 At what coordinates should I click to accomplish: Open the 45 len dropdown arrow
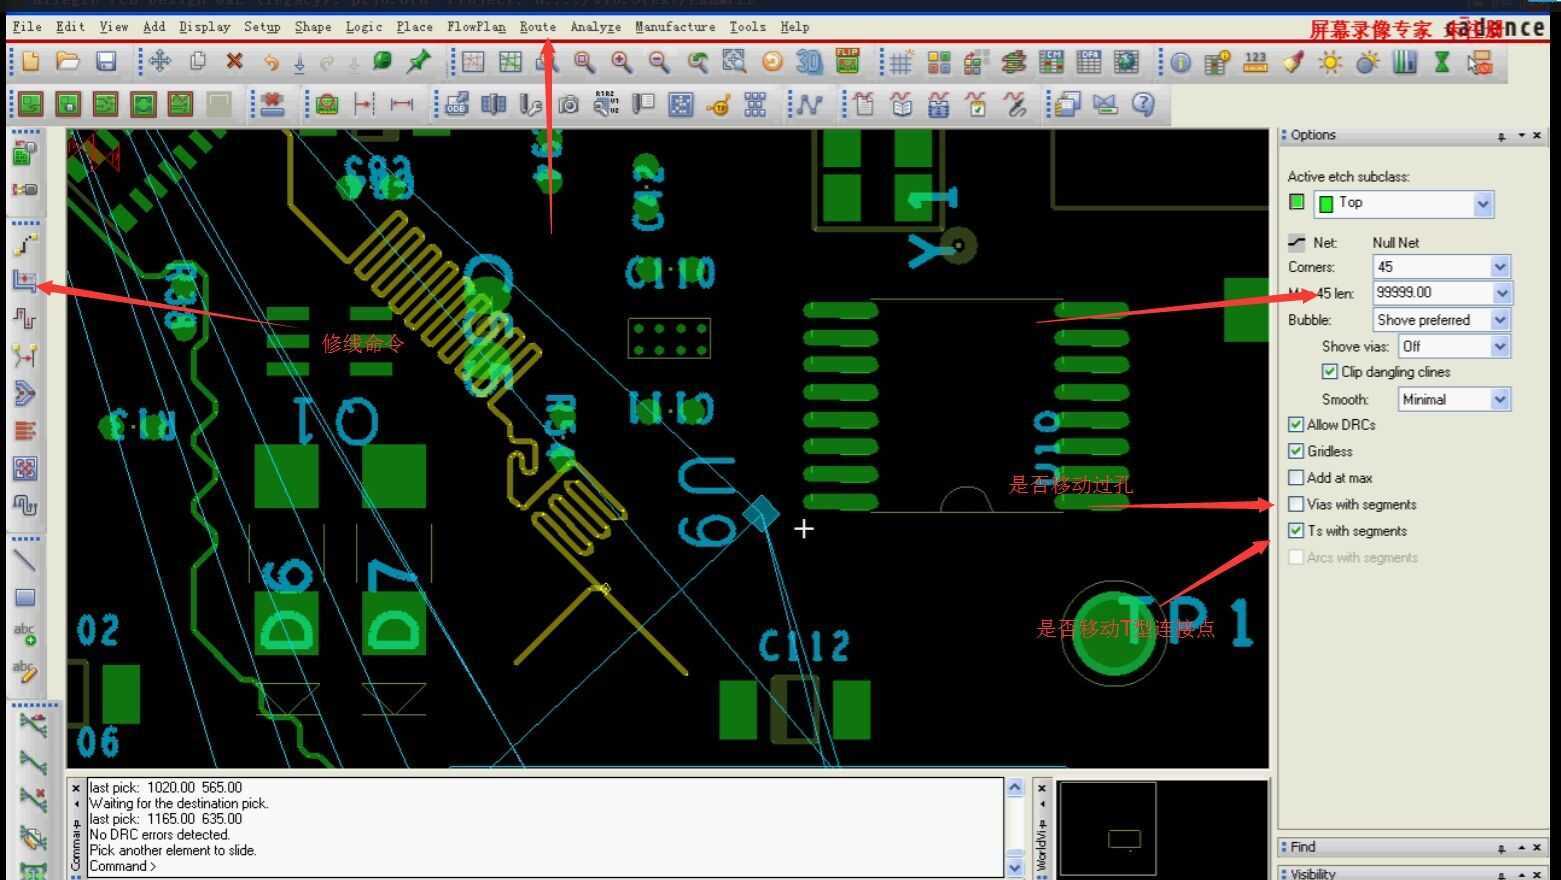[x=1501, y=293]
